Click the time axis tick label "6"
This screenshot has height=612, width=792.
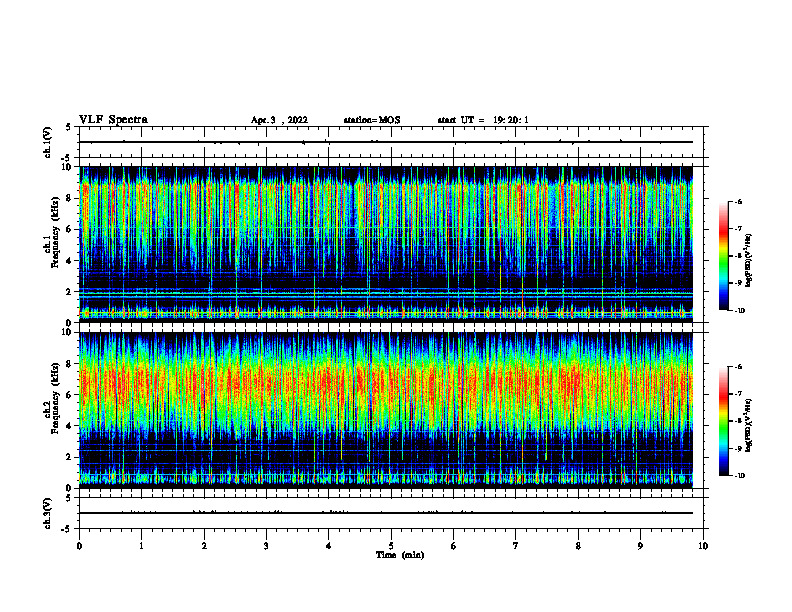coord(454,546)
